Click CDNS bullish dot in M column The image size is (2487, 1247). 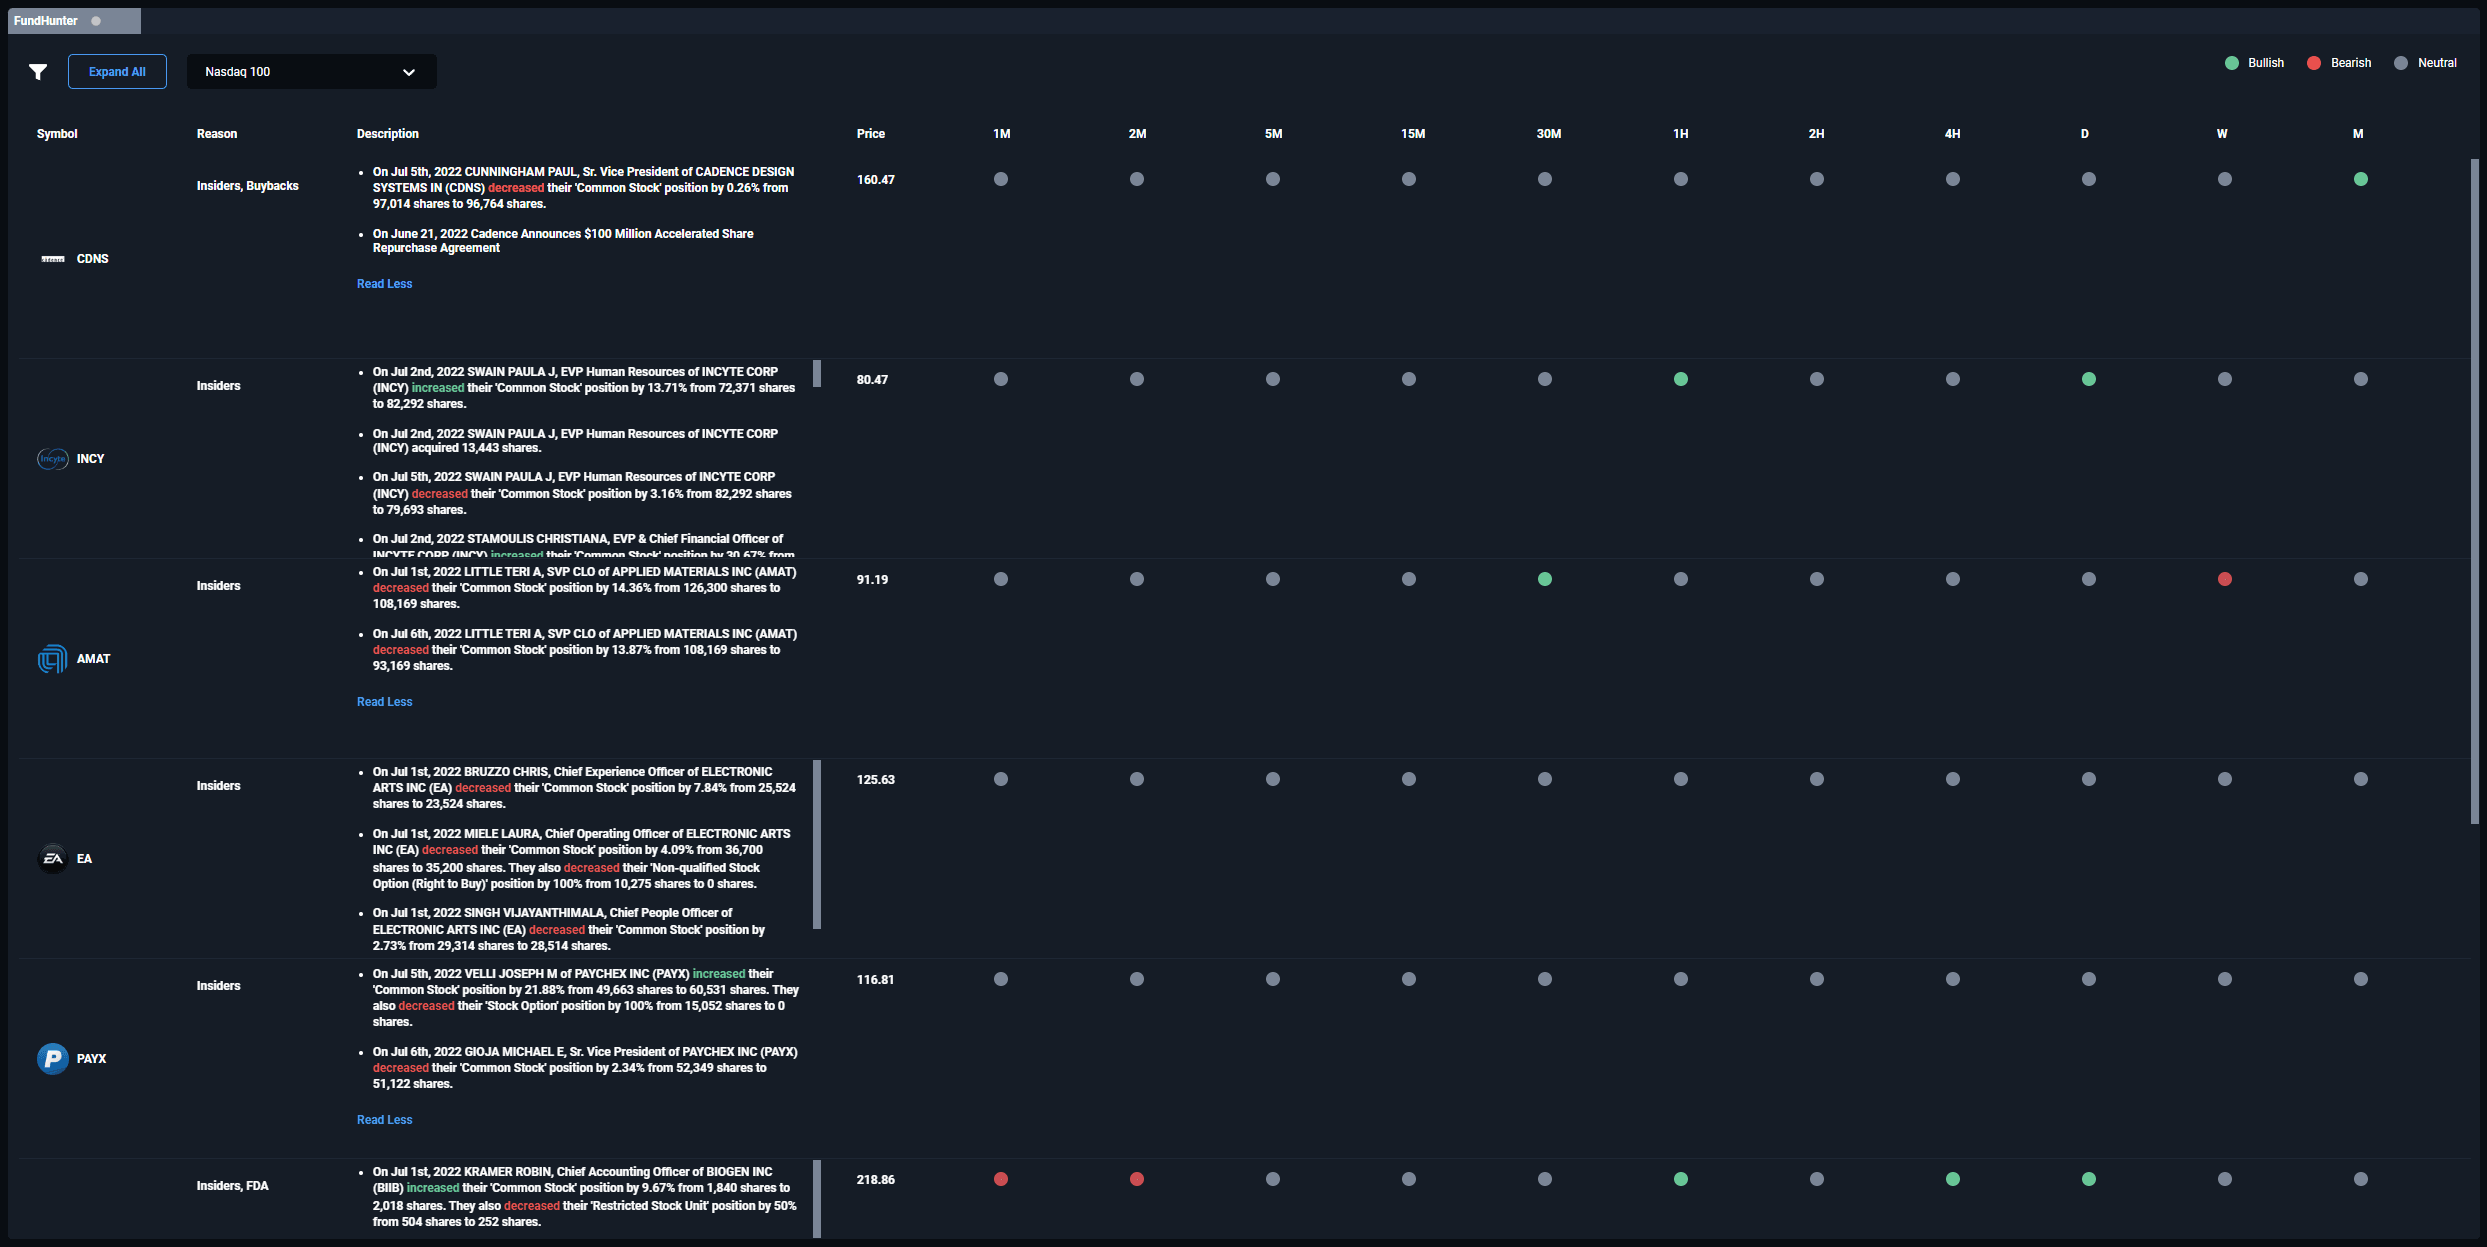coord(2361,179)
